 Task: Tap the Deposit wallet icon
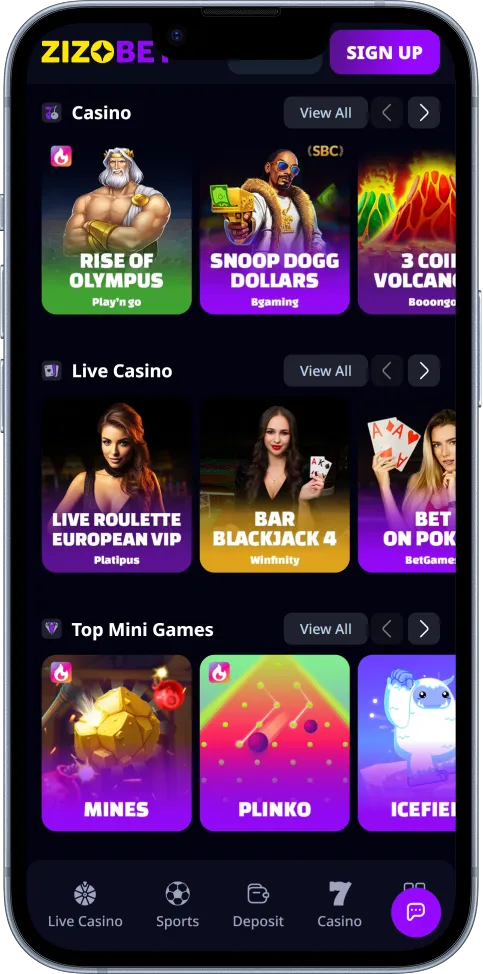click(258, 893)
